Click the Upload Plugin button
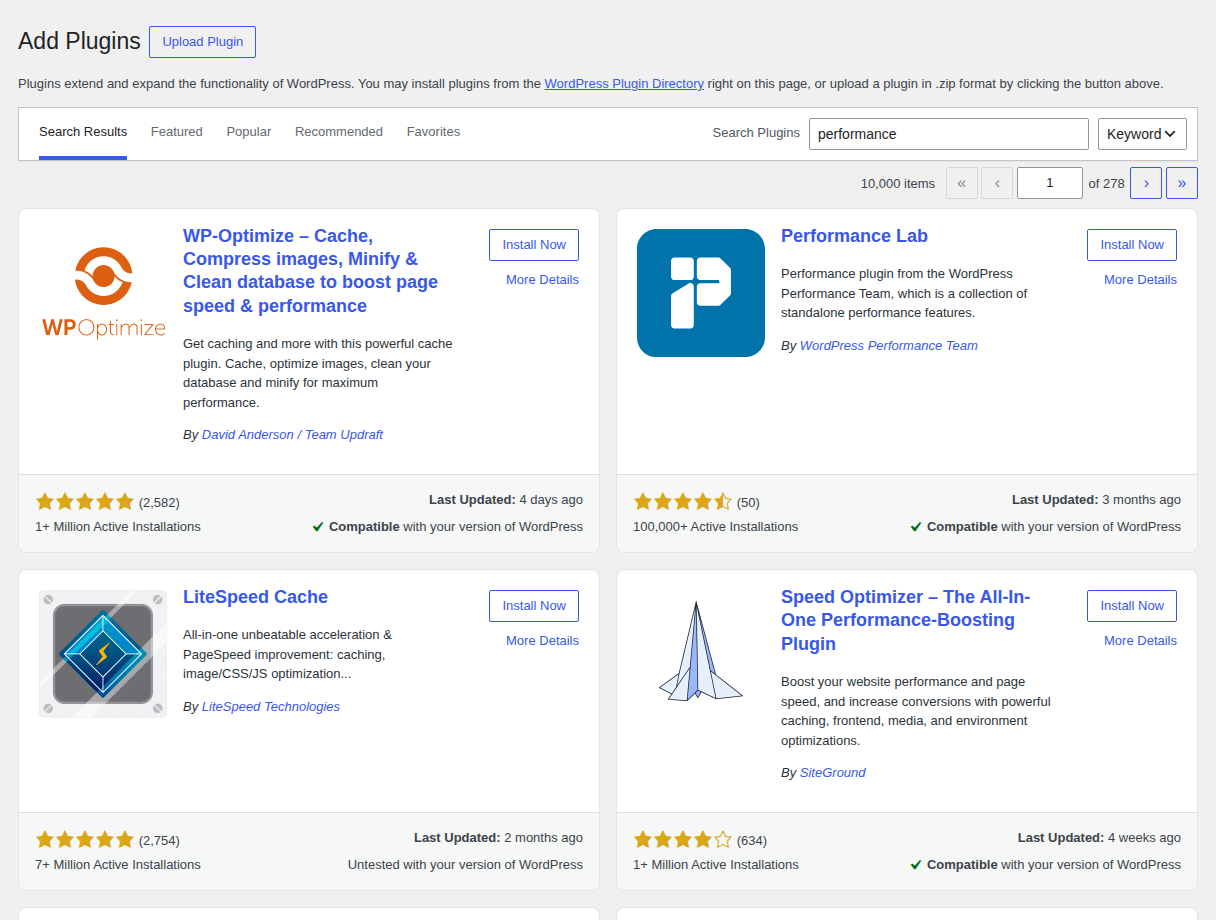This screenshot has width=1216, height=920. tap(203, 42)
